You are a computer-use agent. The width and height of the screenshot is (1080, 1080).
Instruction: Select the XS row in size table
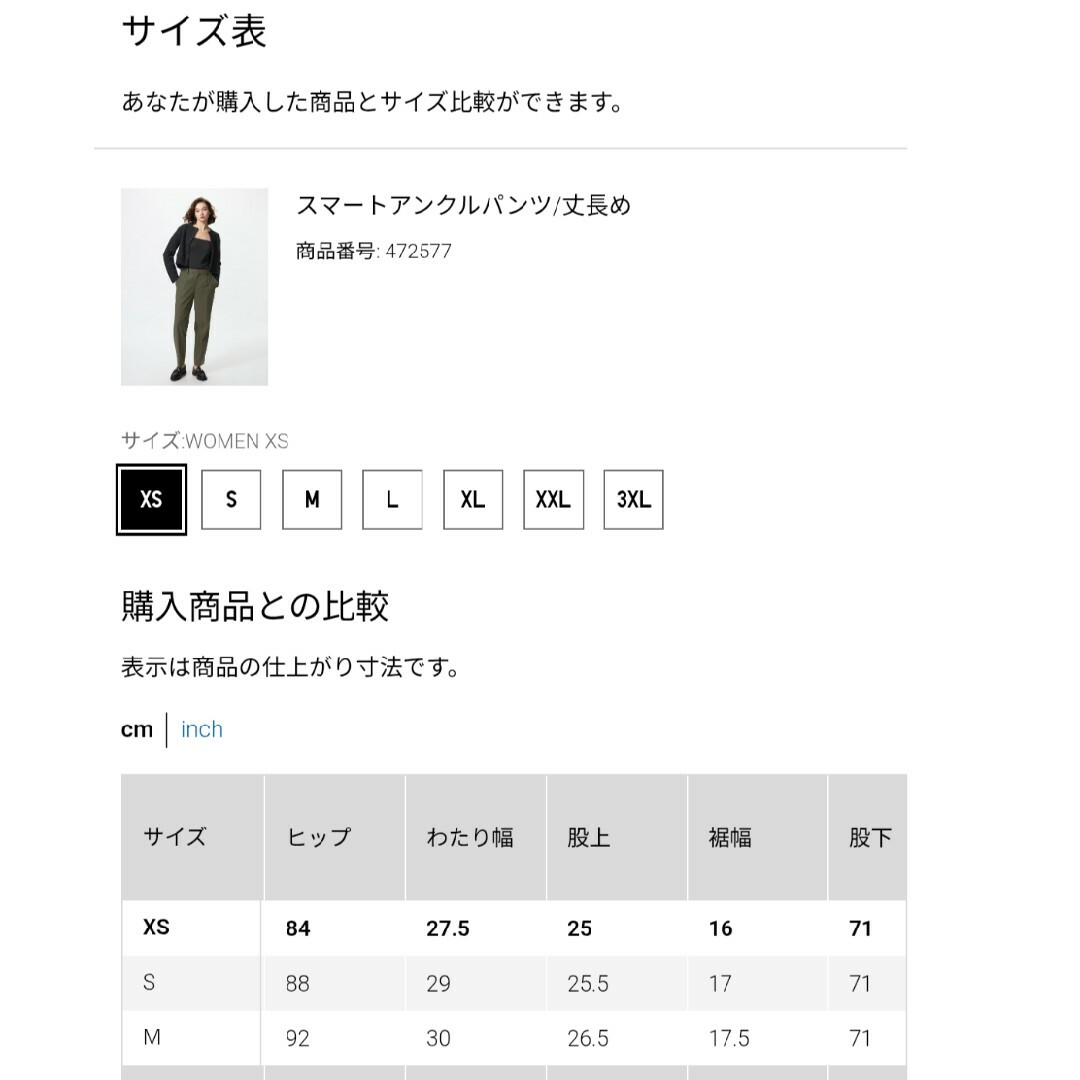click(514, 928)
